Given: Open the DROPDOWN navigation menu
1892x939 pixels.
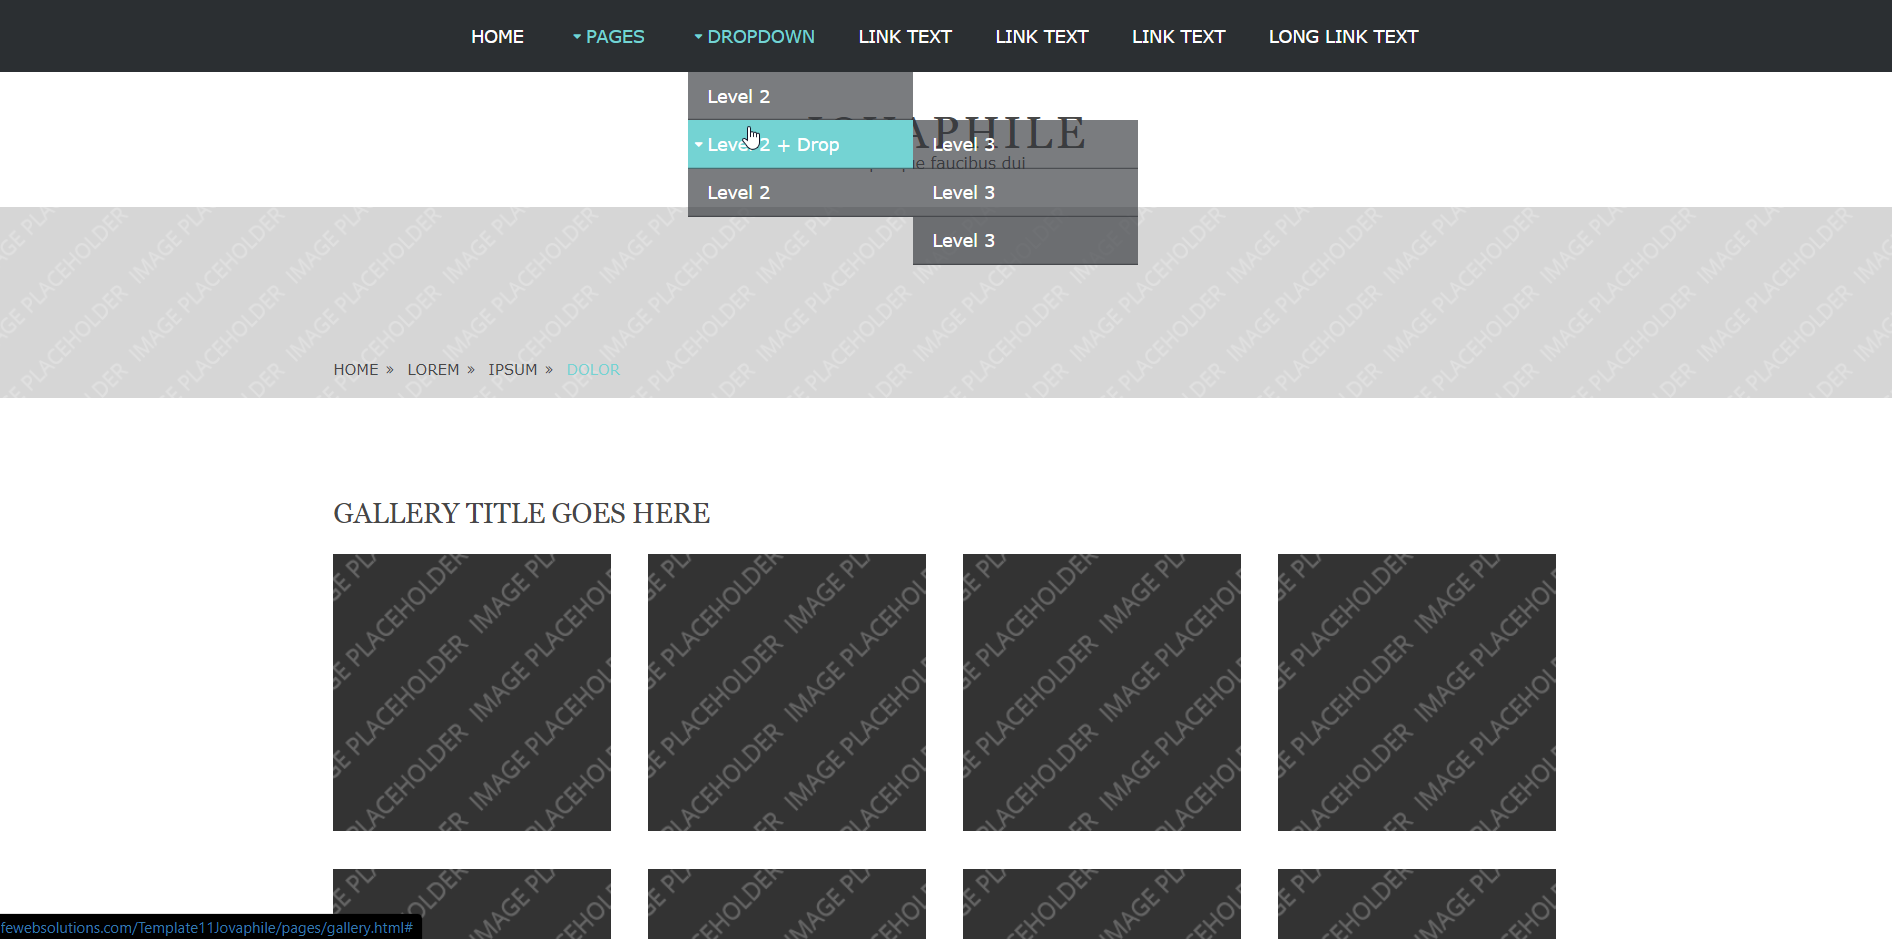Looking at the screenshot, I should [754, 37].
